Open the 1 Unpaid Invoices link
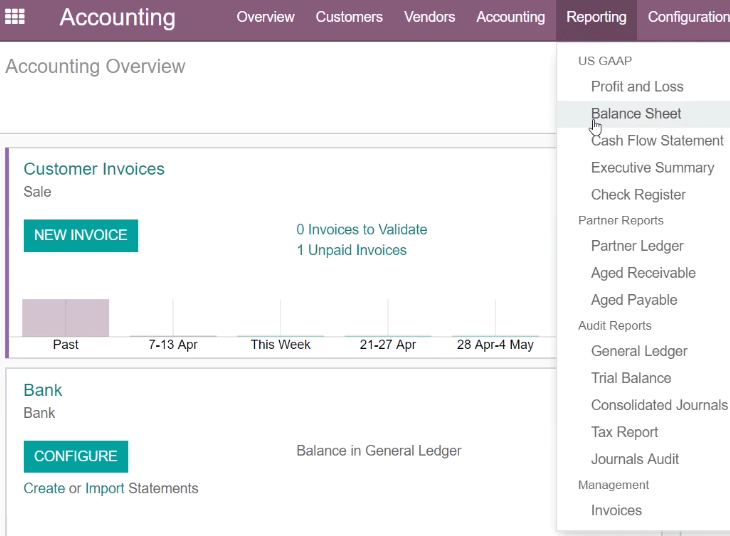Screen dimensions: 730x536 pyautogui.click(x=351, y=250)
